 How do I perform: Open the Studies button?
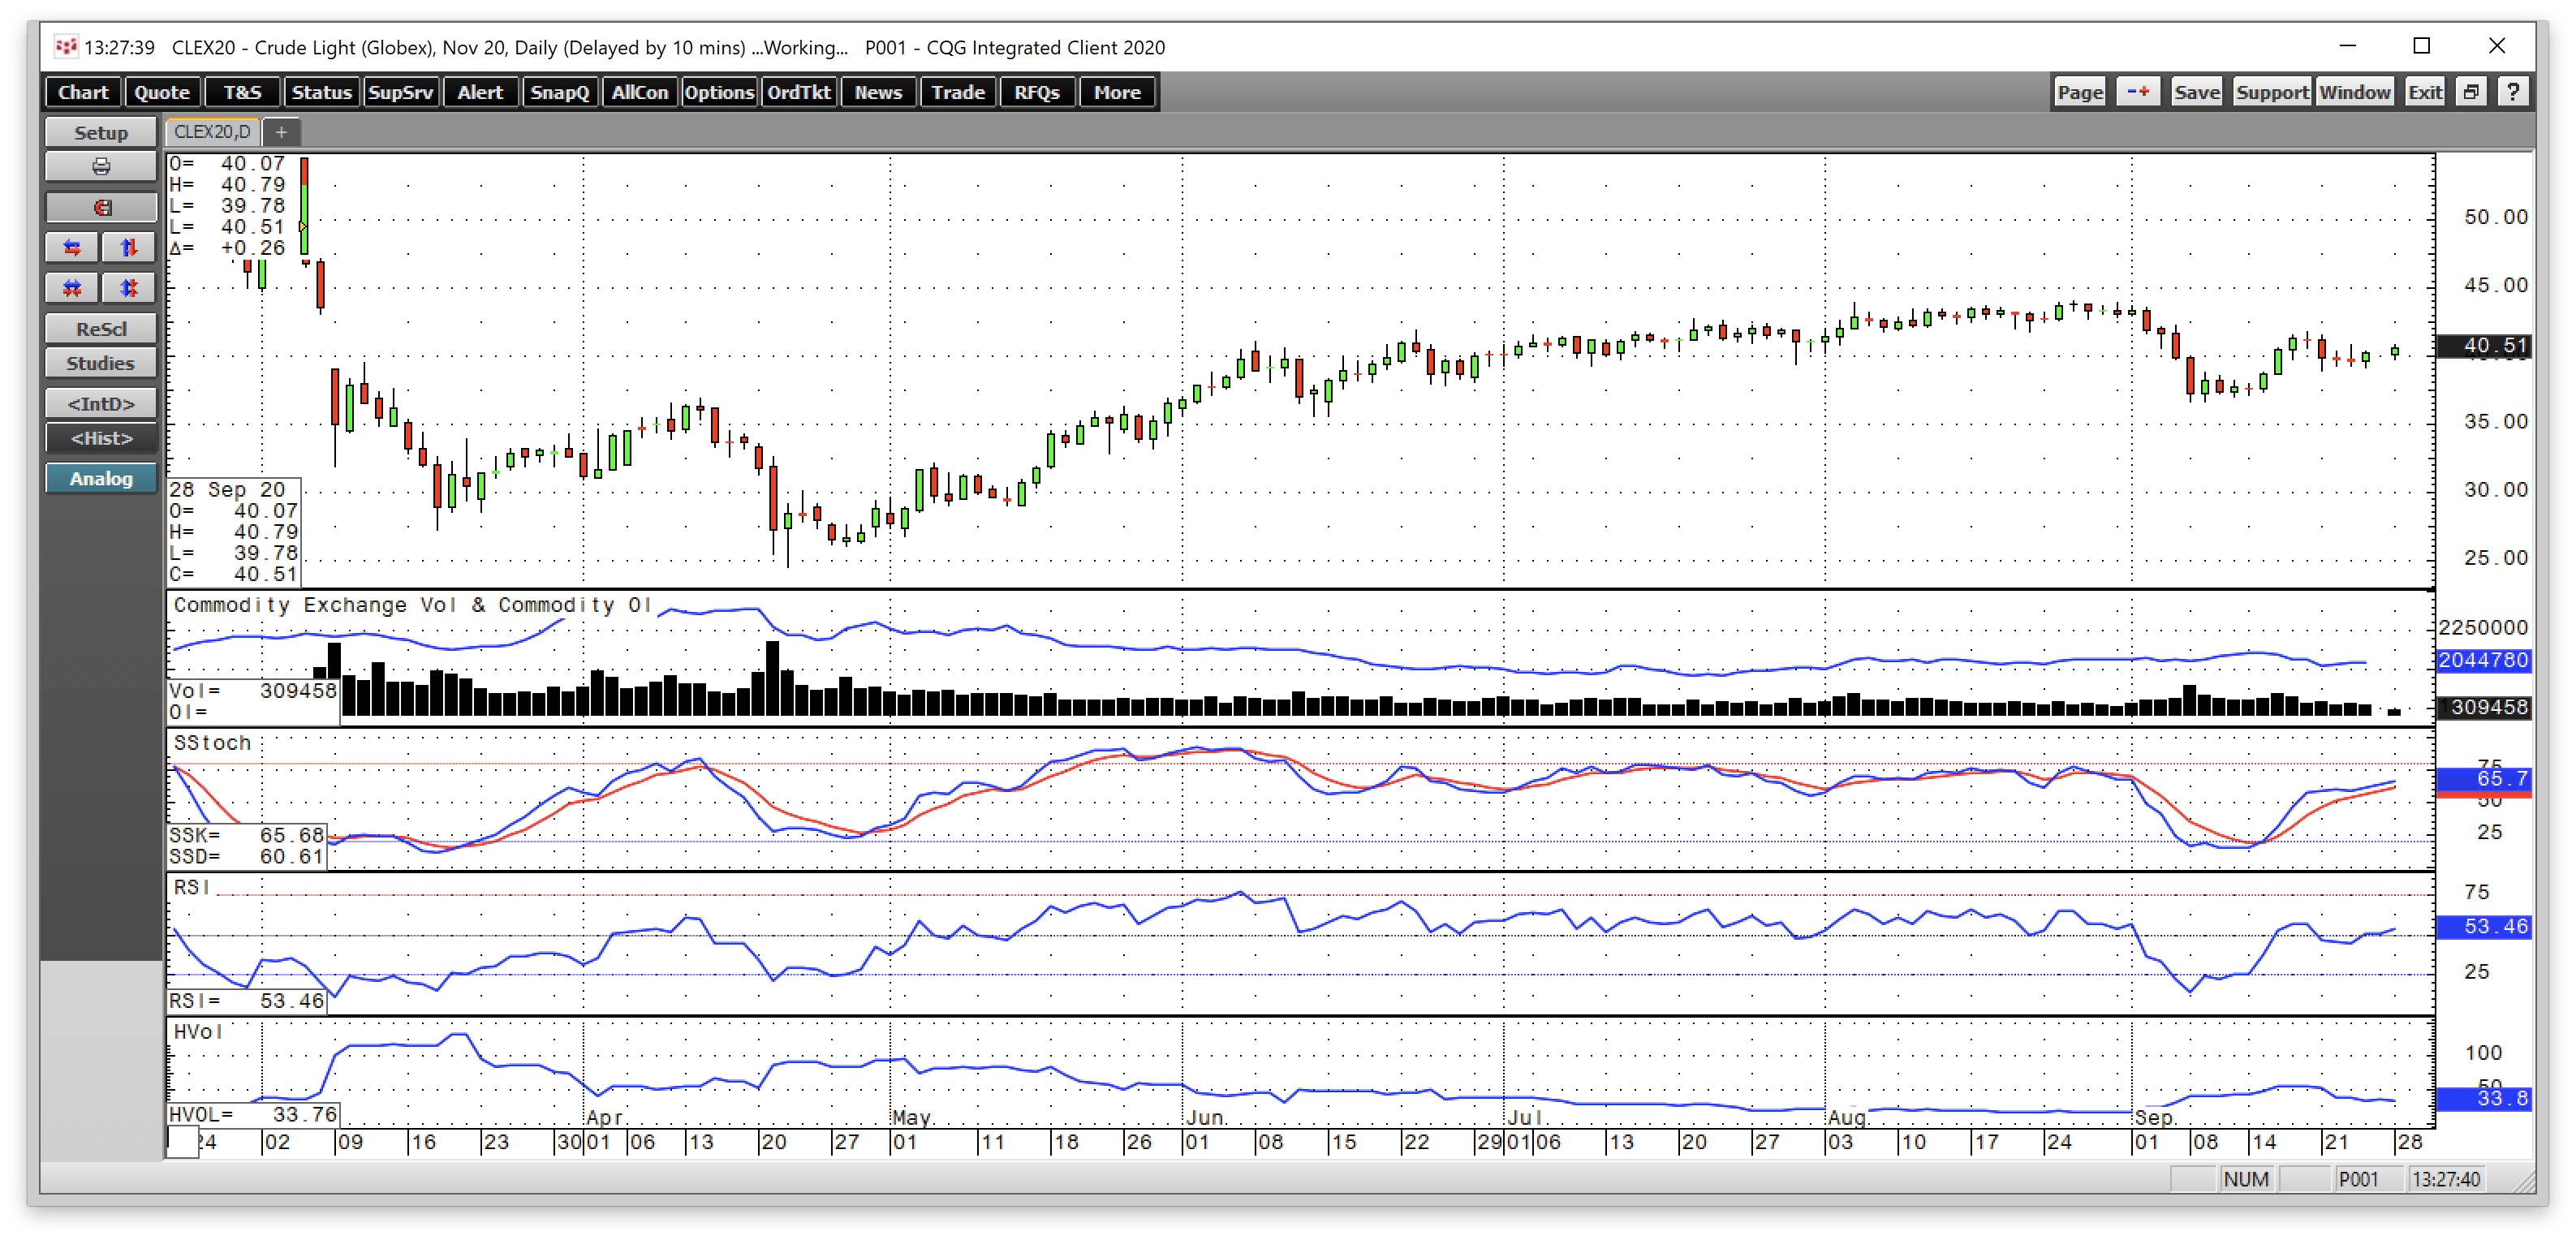point(101,363)
